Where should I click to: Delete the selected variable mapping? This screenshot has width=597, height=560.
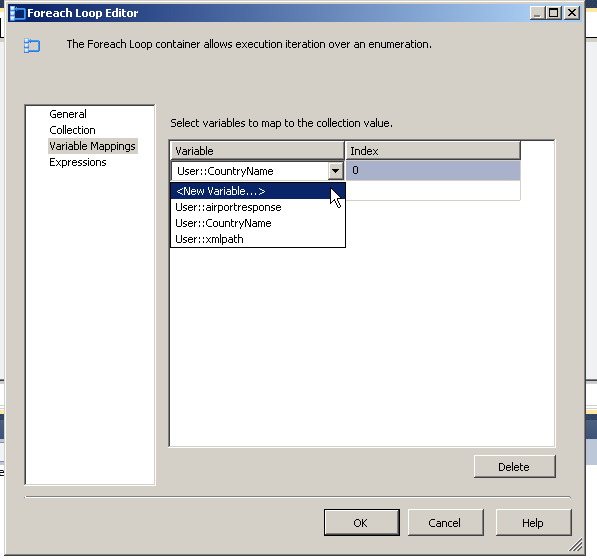pos(514,466)
